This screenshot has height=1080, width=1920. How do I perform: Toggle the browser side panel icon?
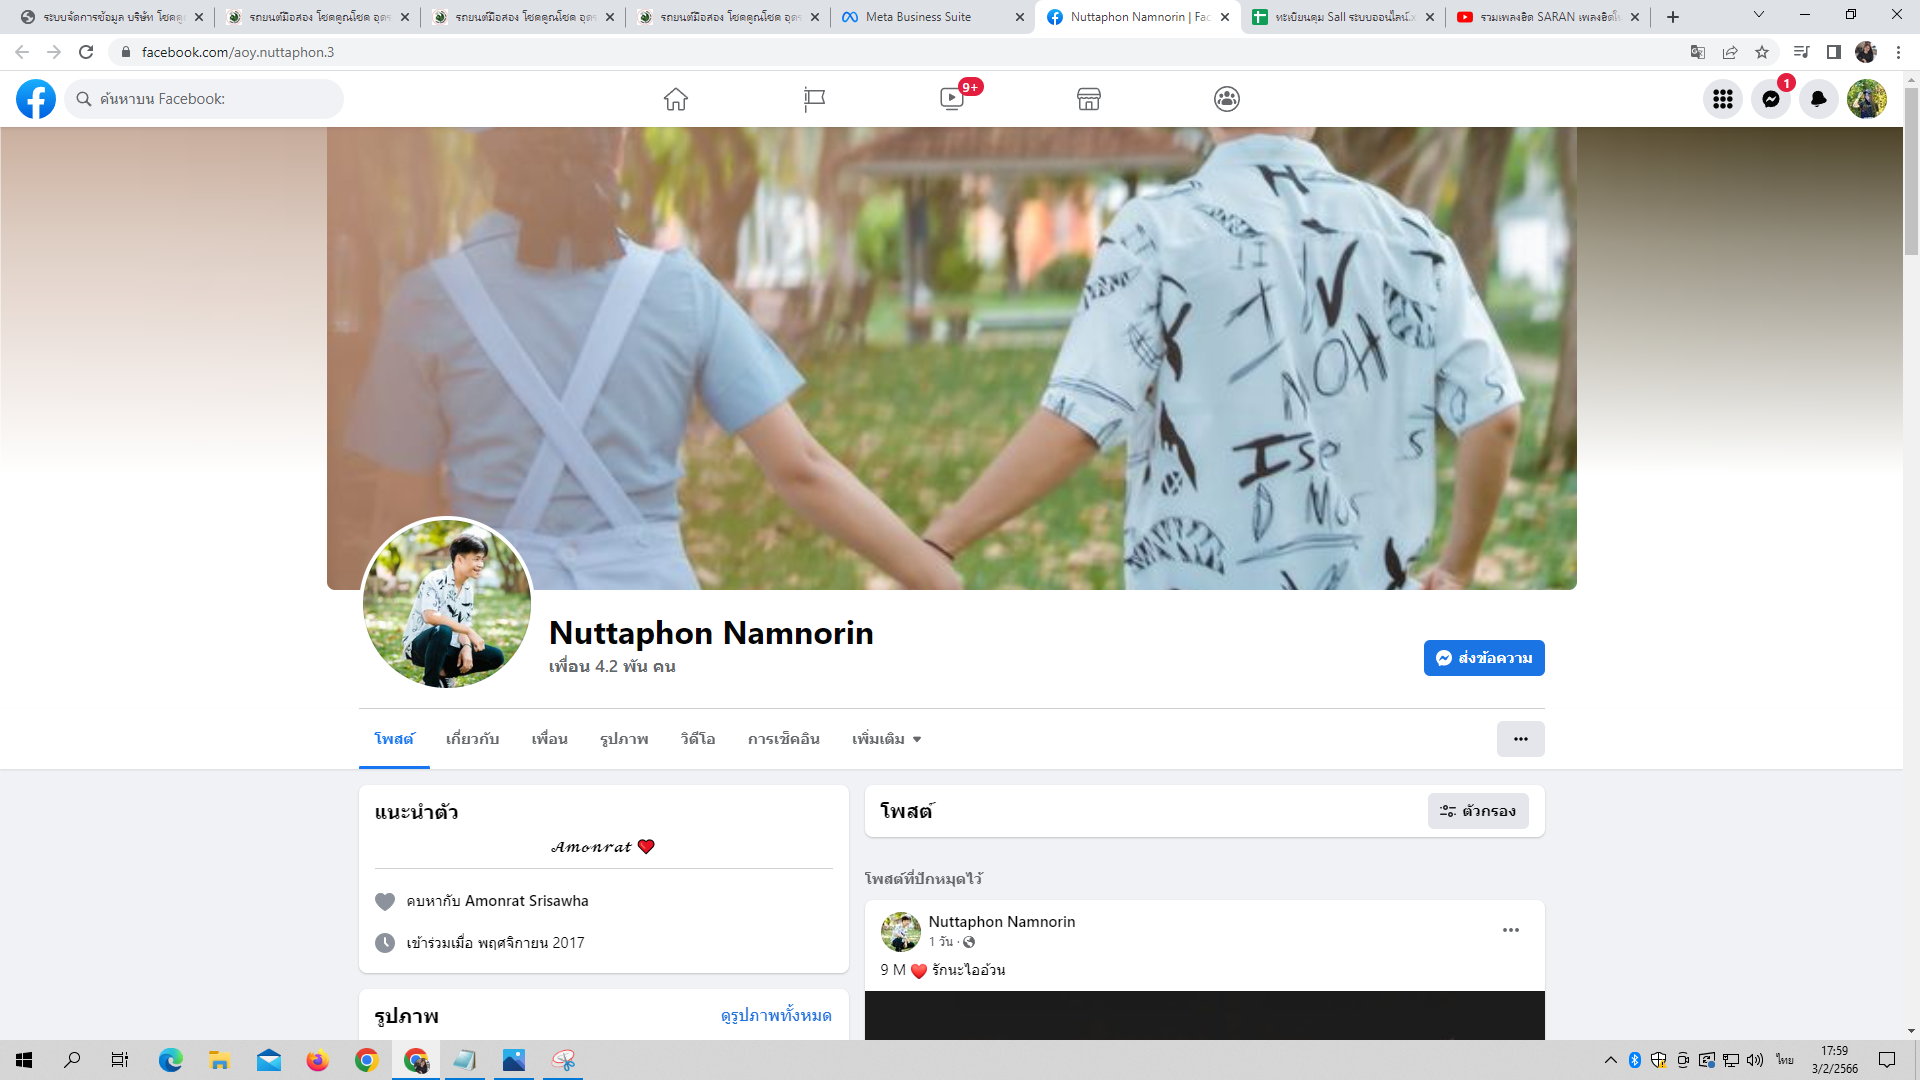1834,52
